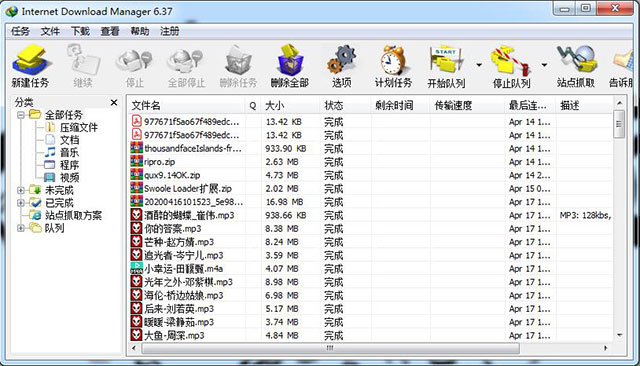
Task: Open 选项 gears icon
Action: 342,60
